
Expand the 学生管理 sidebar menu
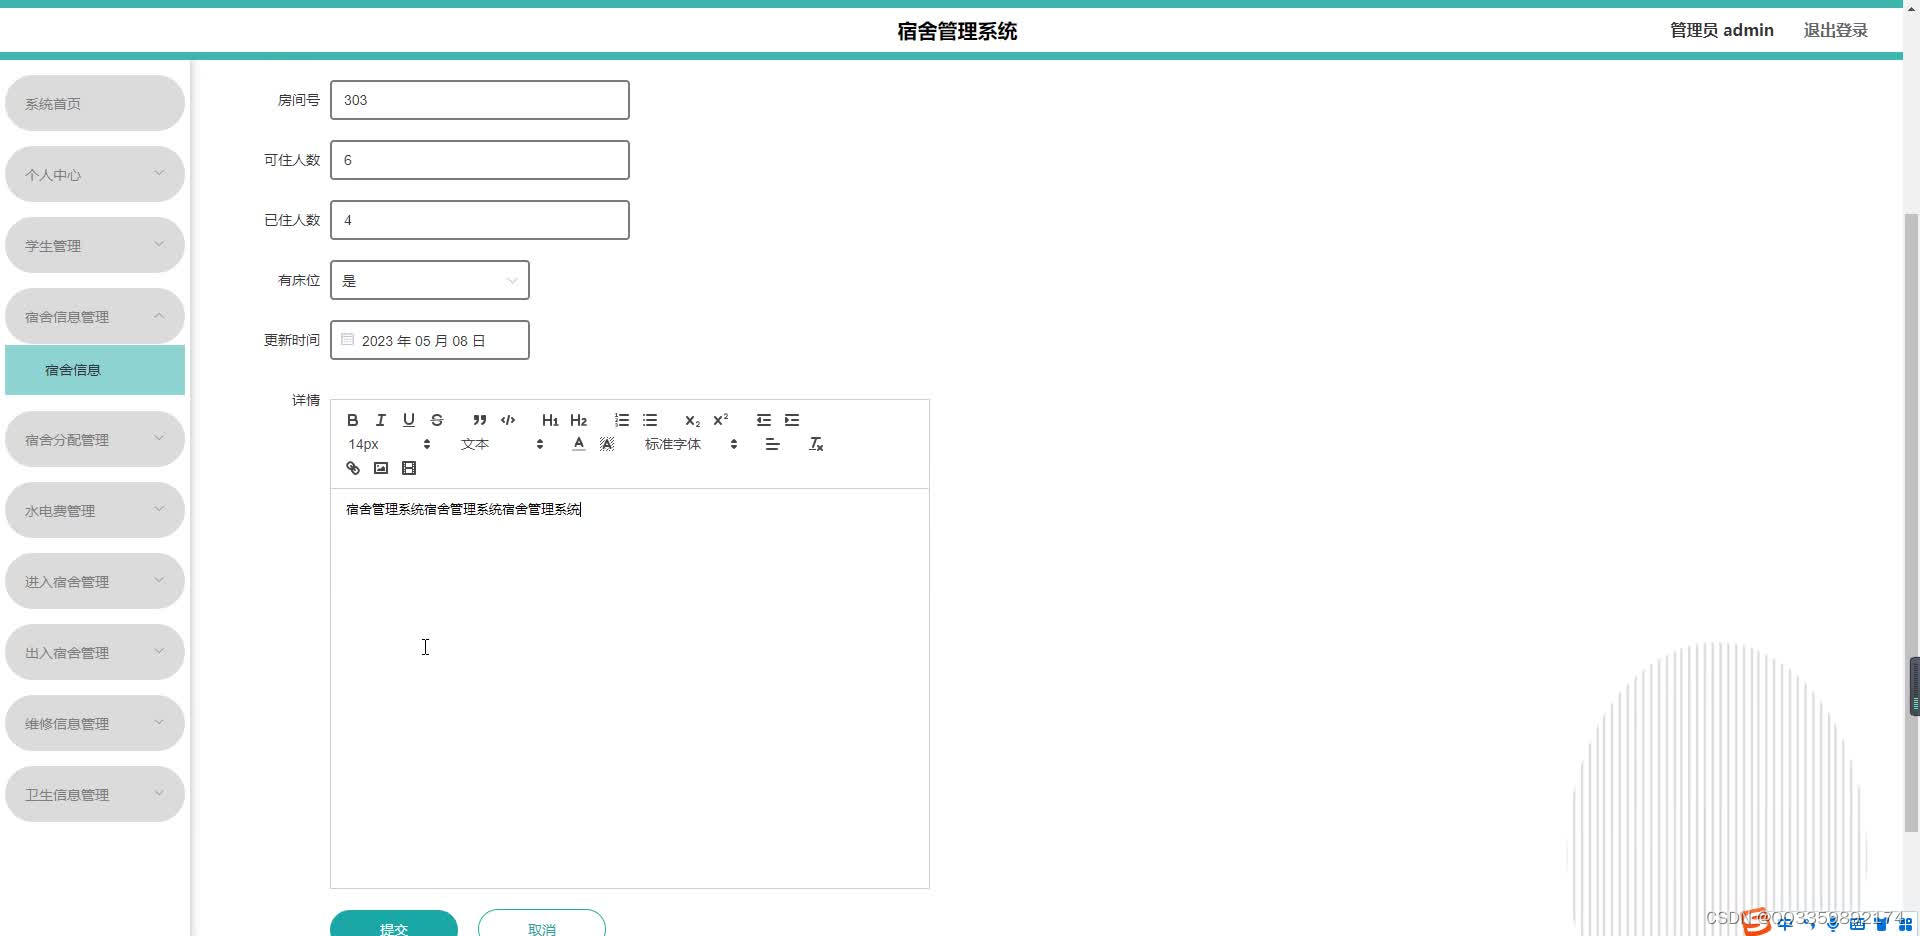tap(95, 245)
